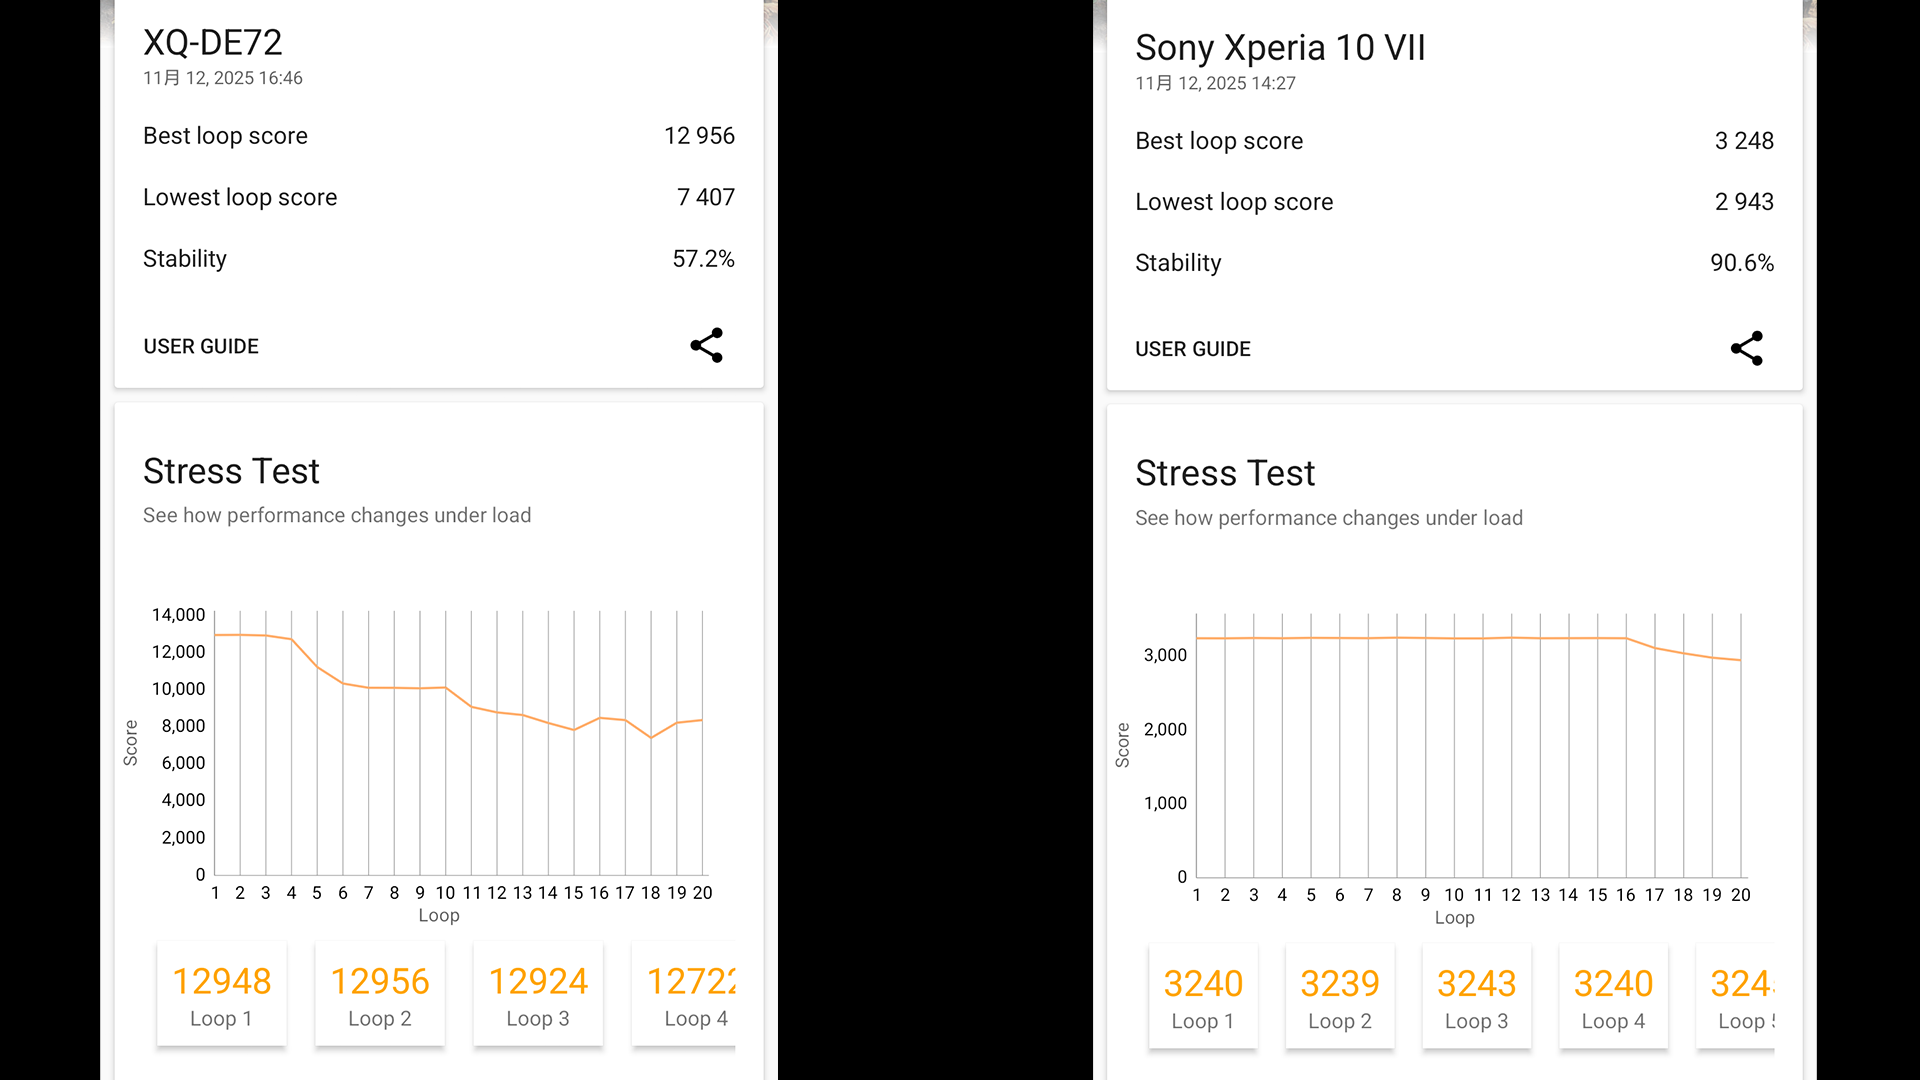Image resolution: width=1920 pixels, height=1080 pixels.
Task: Select Sony Loop 4 score card 3240
Action: [x=1613, y=997]
